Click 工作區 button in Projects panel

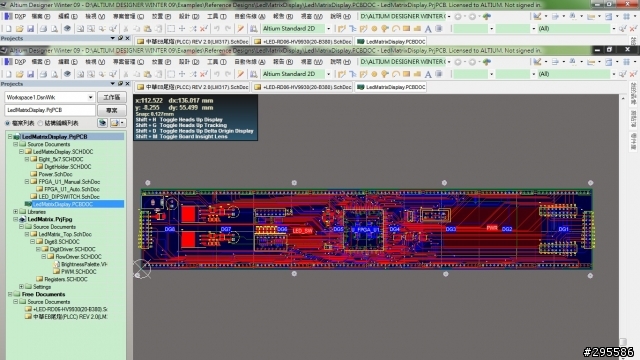(111, 98)
